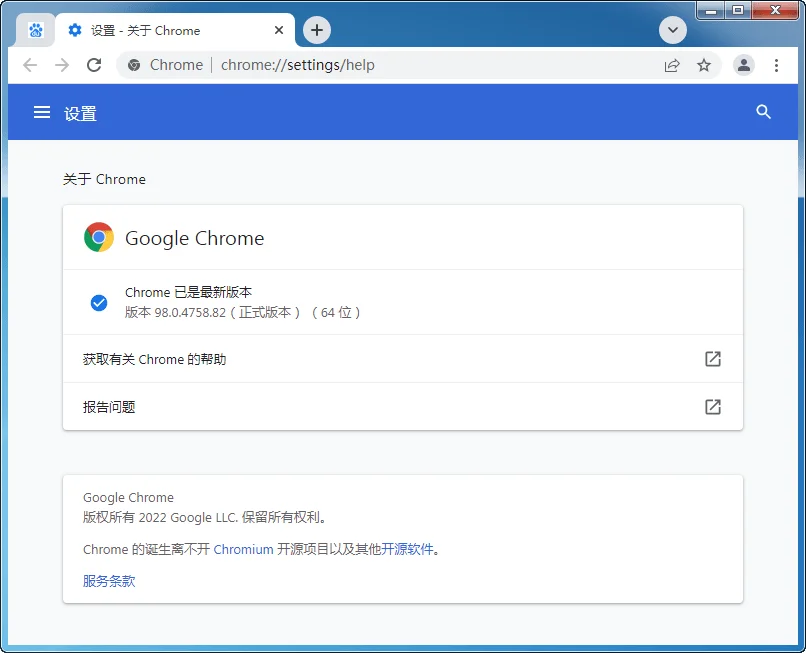Go back using the back arrow
This screenshot has width=806, height=653.
30,65
